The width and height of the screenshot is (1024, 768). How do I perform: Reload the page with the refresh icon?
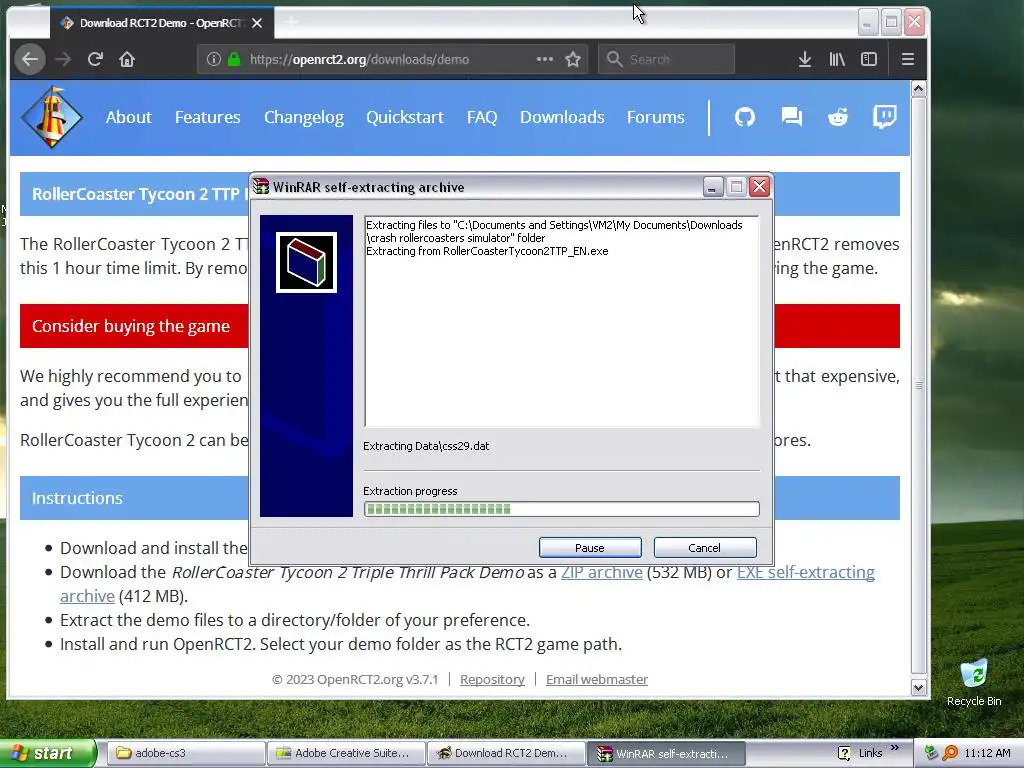coord(95,59)
